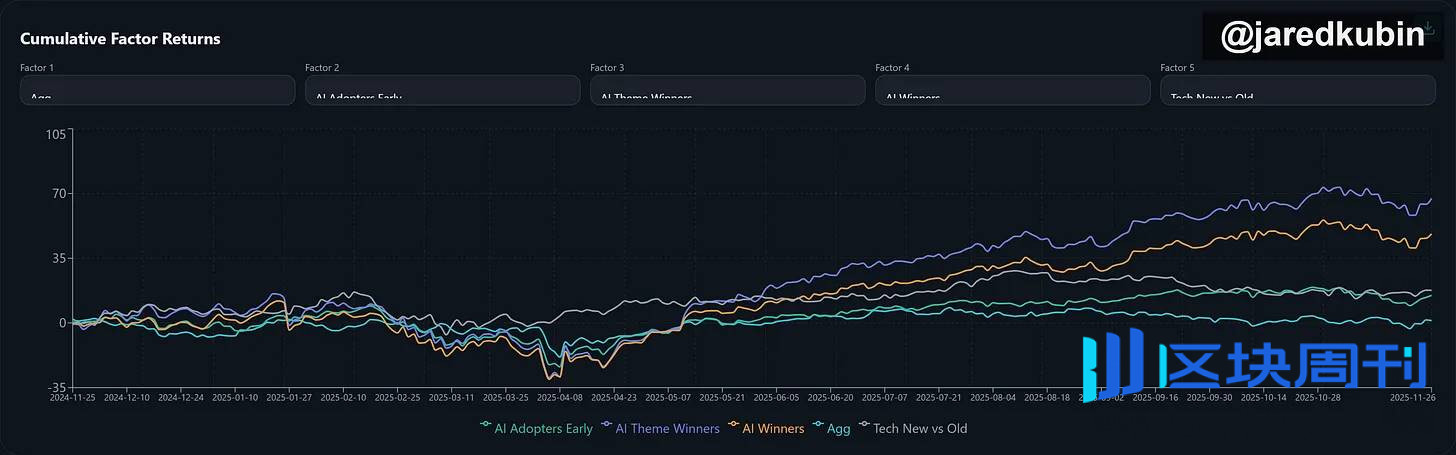Image resolution: width=1456 pixels, height=455 pixels.
Task: Click the @jaredkubin watermark handle
Action: (x=1322, y=36)
